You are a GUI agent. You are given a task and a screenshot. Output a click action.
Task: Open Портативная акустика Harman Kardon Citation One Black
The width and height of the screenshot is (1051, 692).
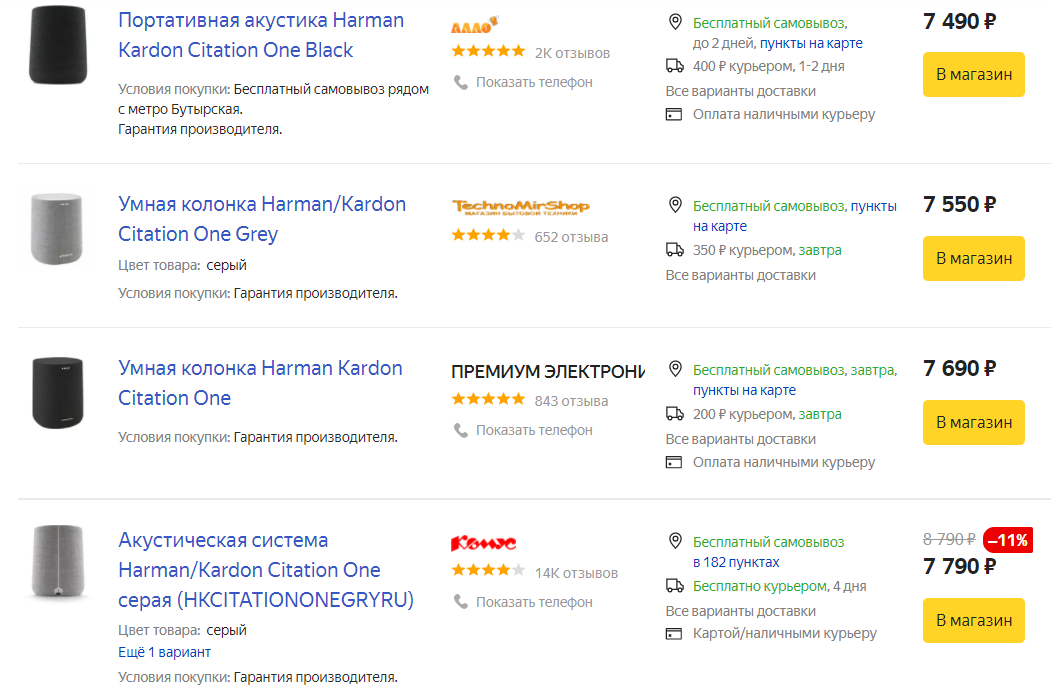pos(261,35)
